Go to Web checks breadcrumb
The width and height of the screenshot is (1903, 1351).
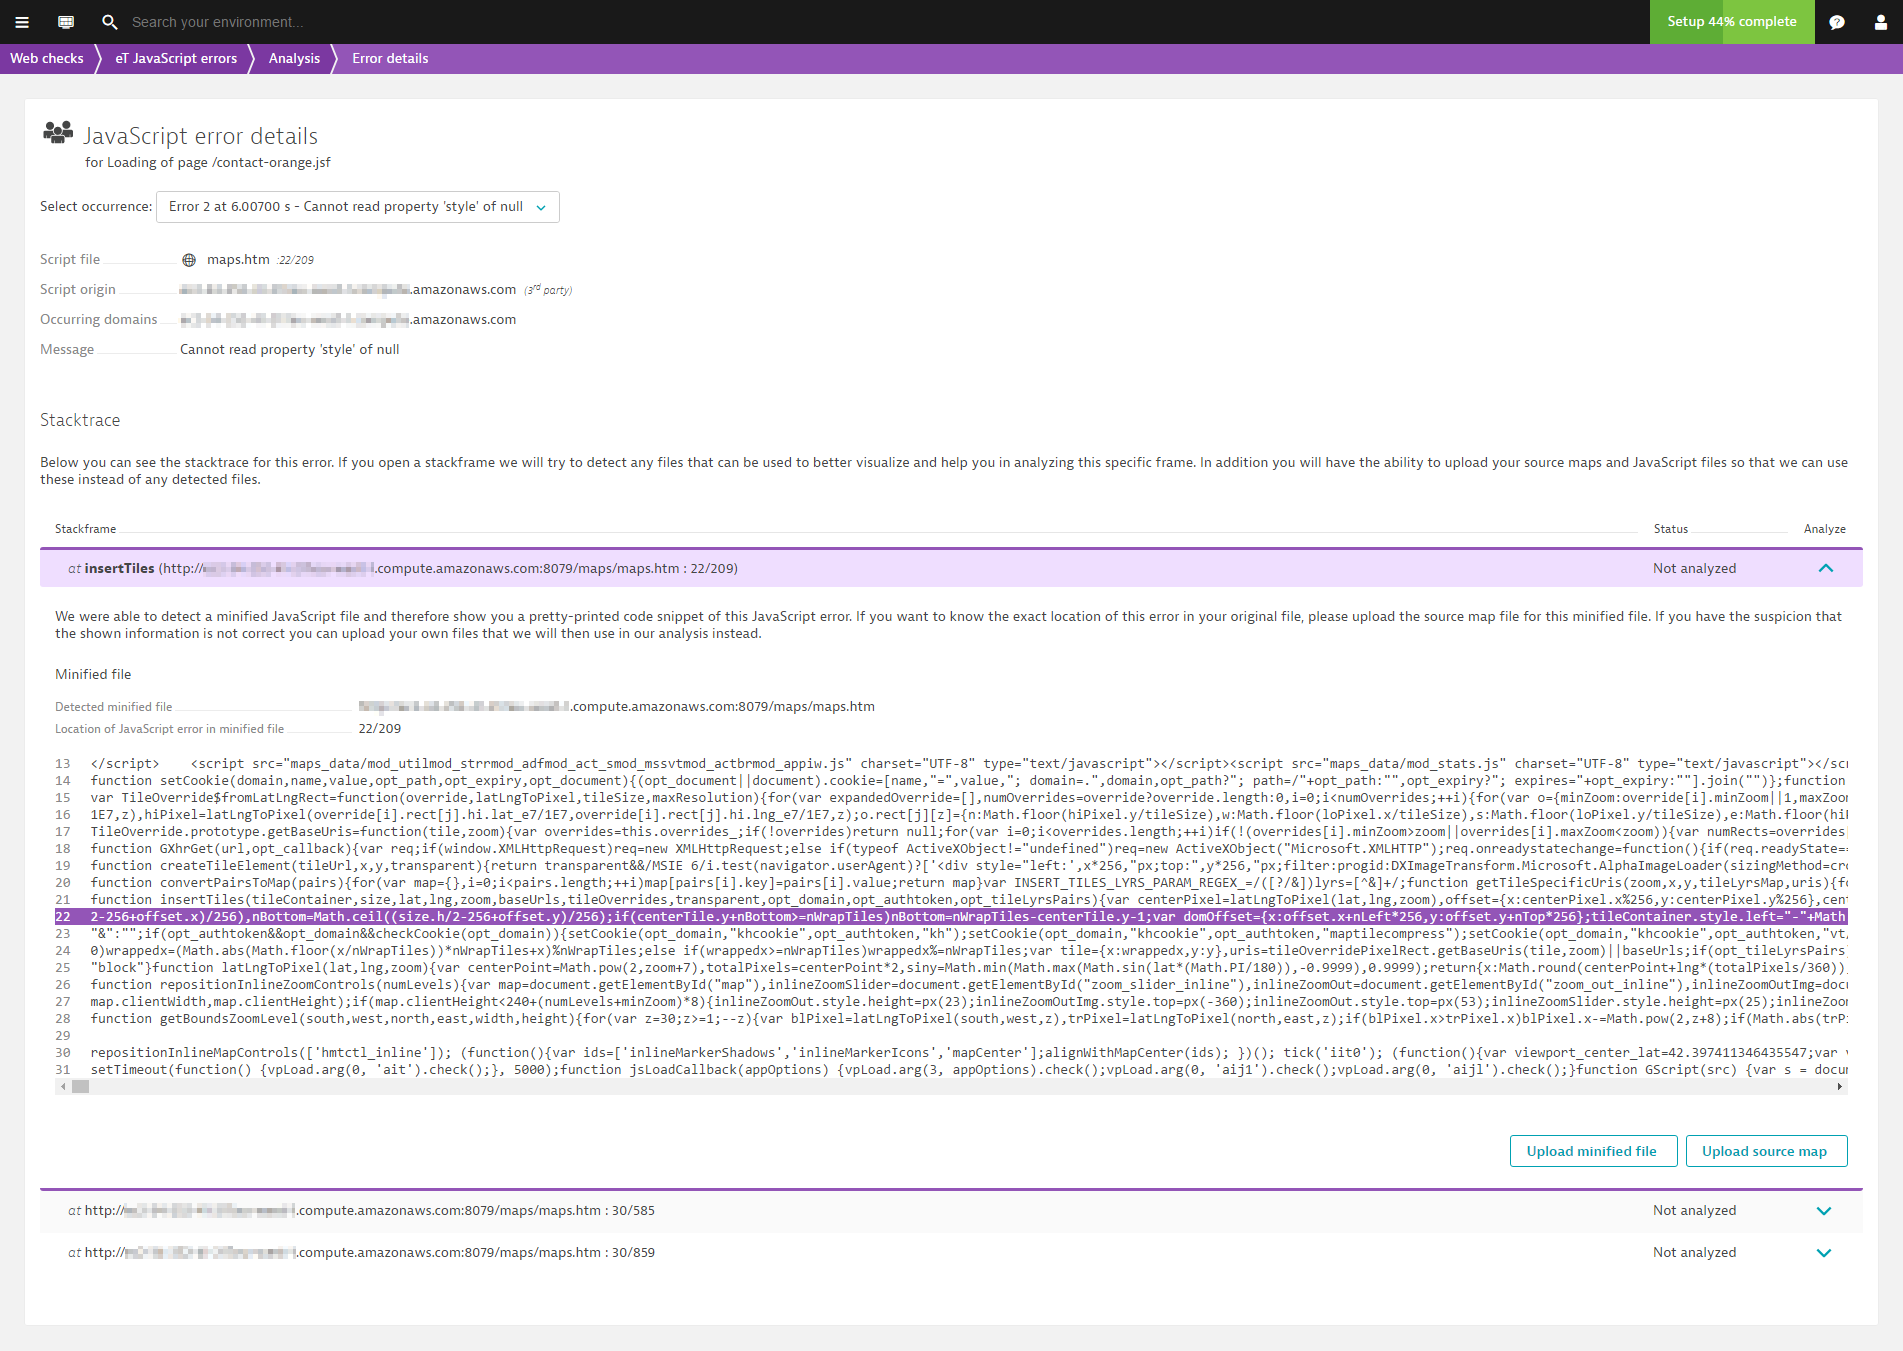[47, 59]
